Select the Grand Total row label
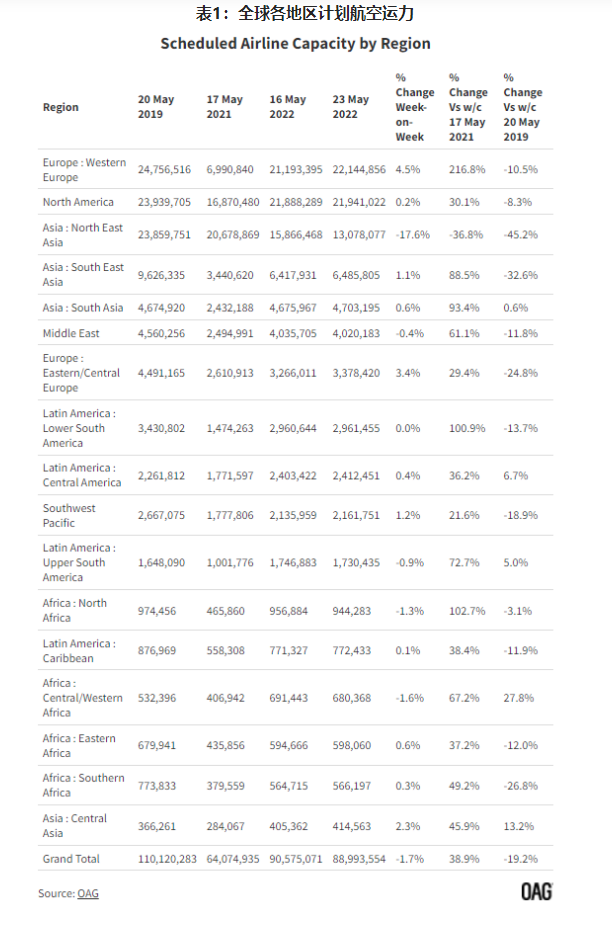 (x=71, y=859)
